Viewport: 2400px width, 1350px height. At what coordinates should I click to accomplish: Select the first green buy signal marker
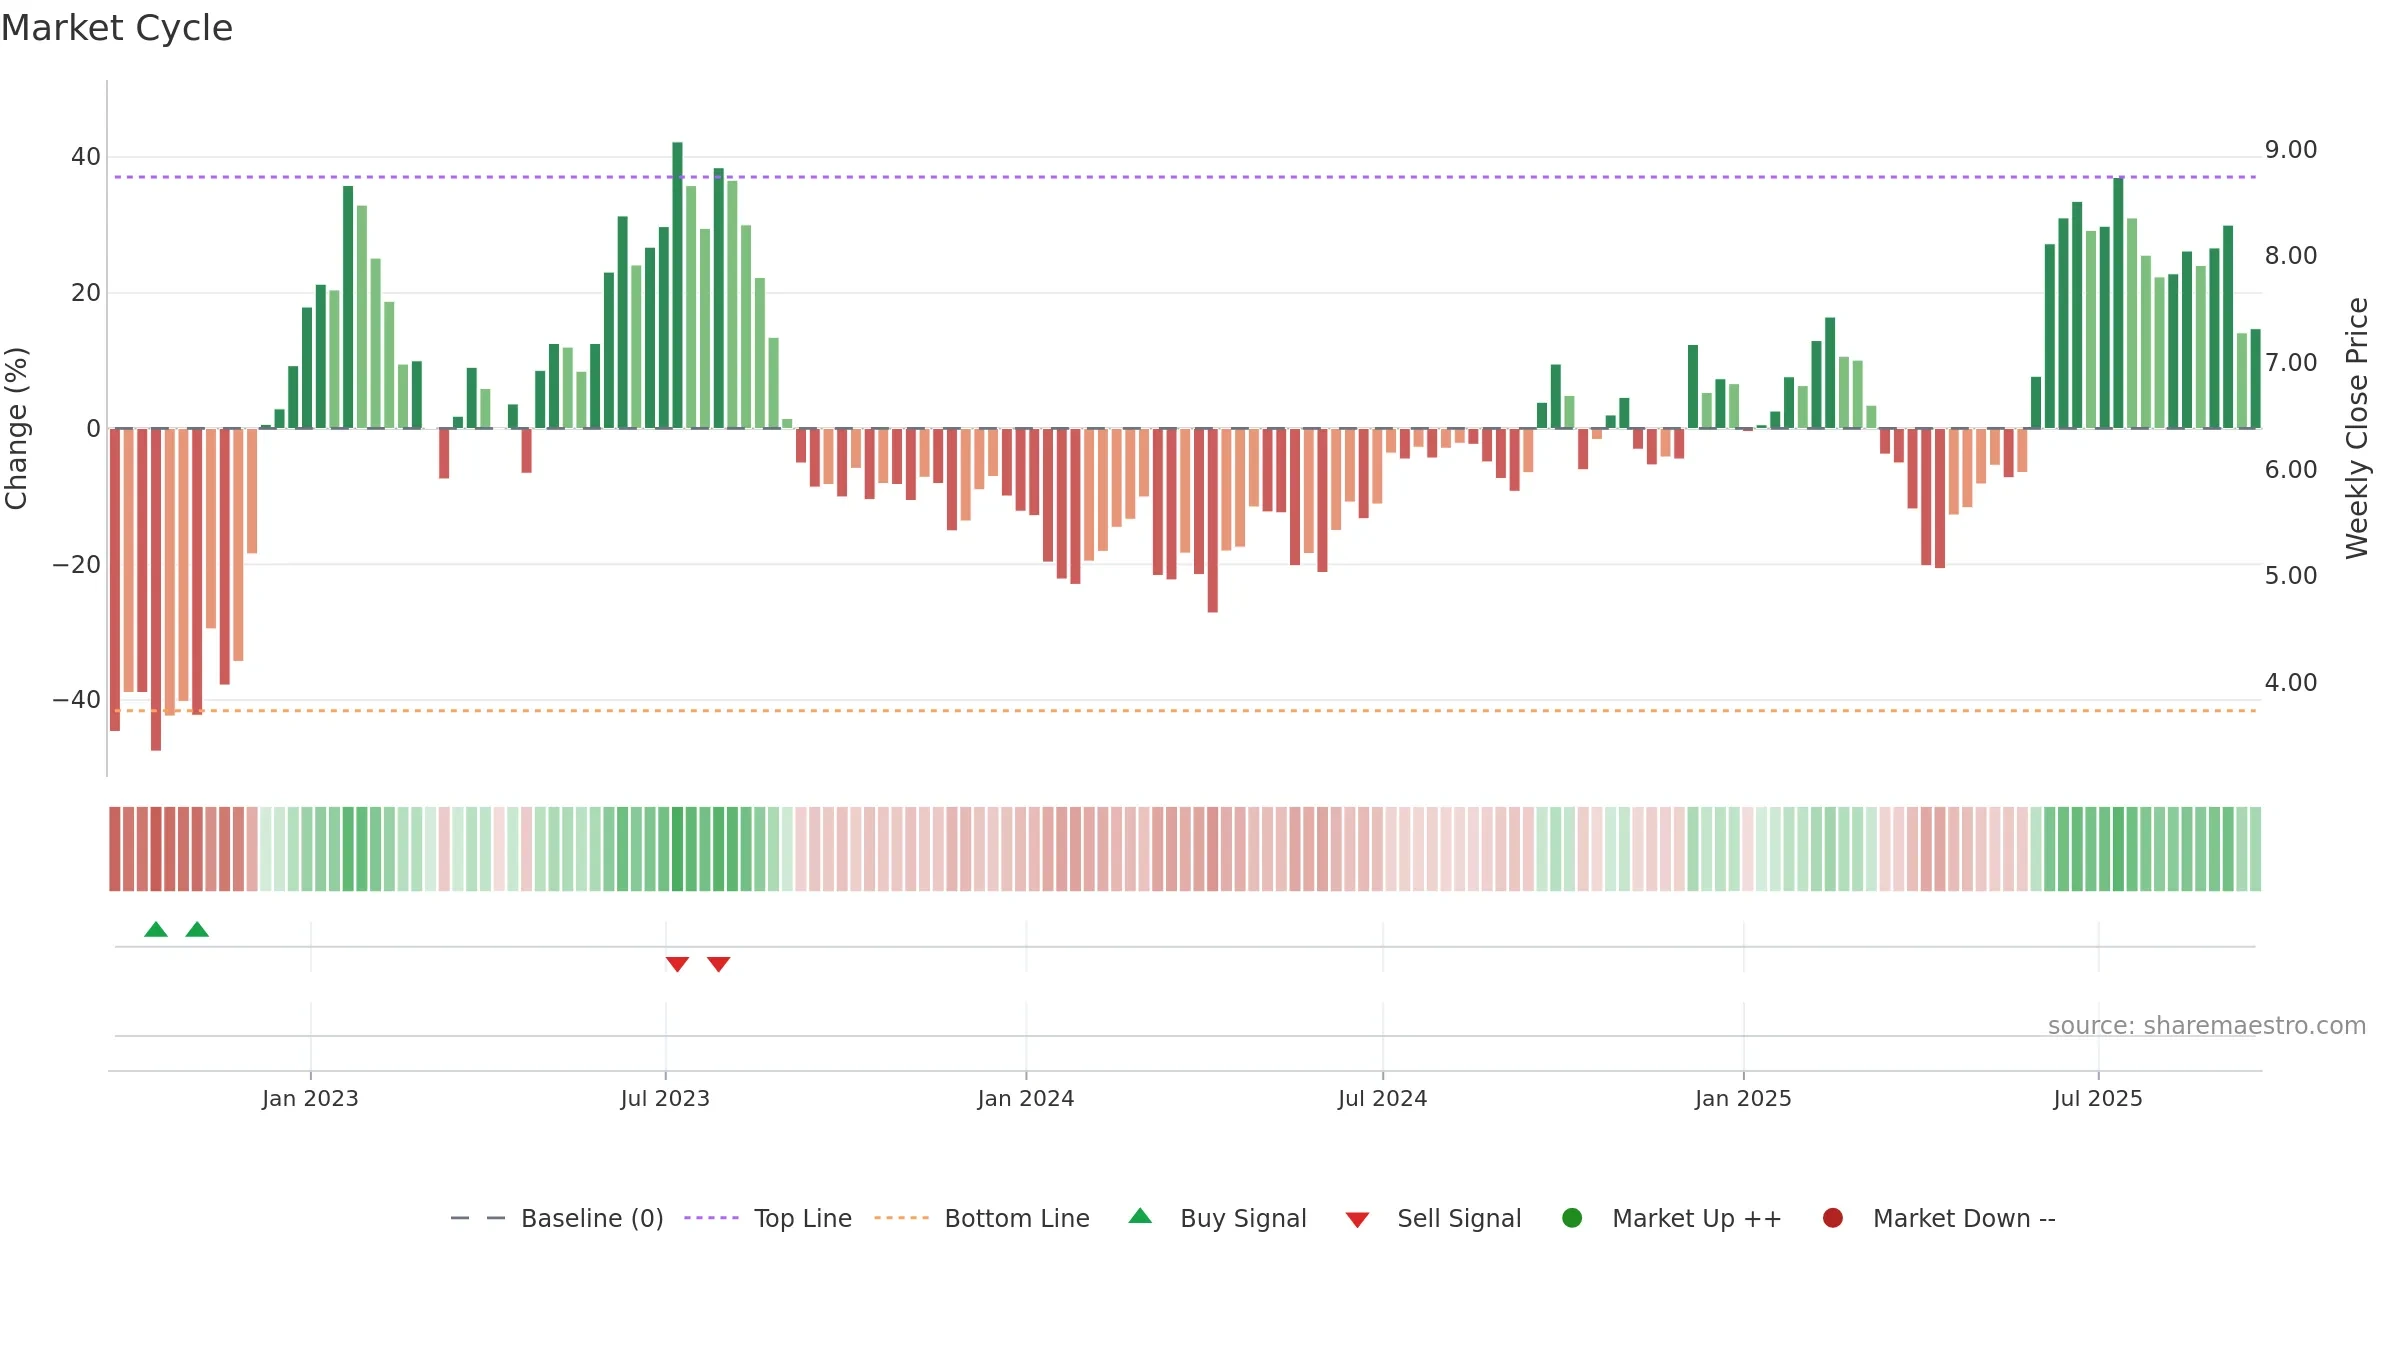(x=156, y=929)
